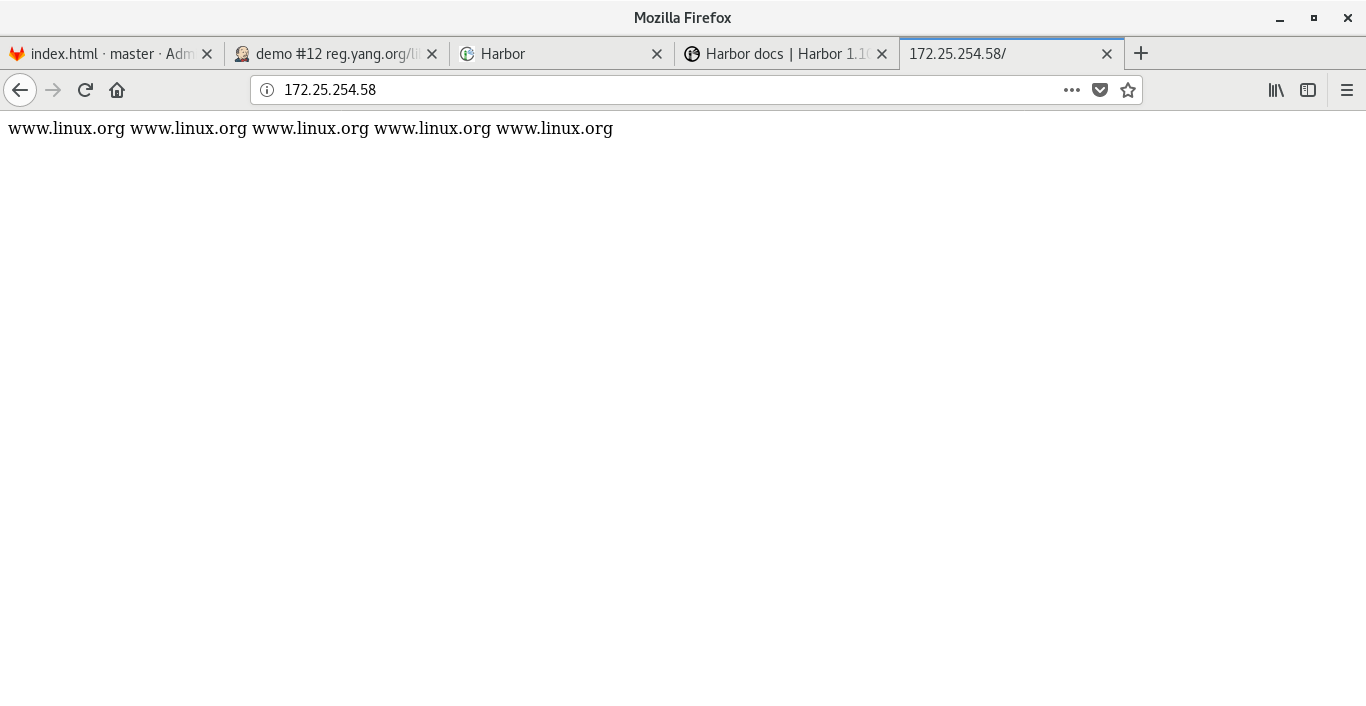Image resolution: width=1366 pixels, height=706 pixels.
Task: Close the GitLab index.html tab
Action: pyautogui.click(x=207, y=54)
